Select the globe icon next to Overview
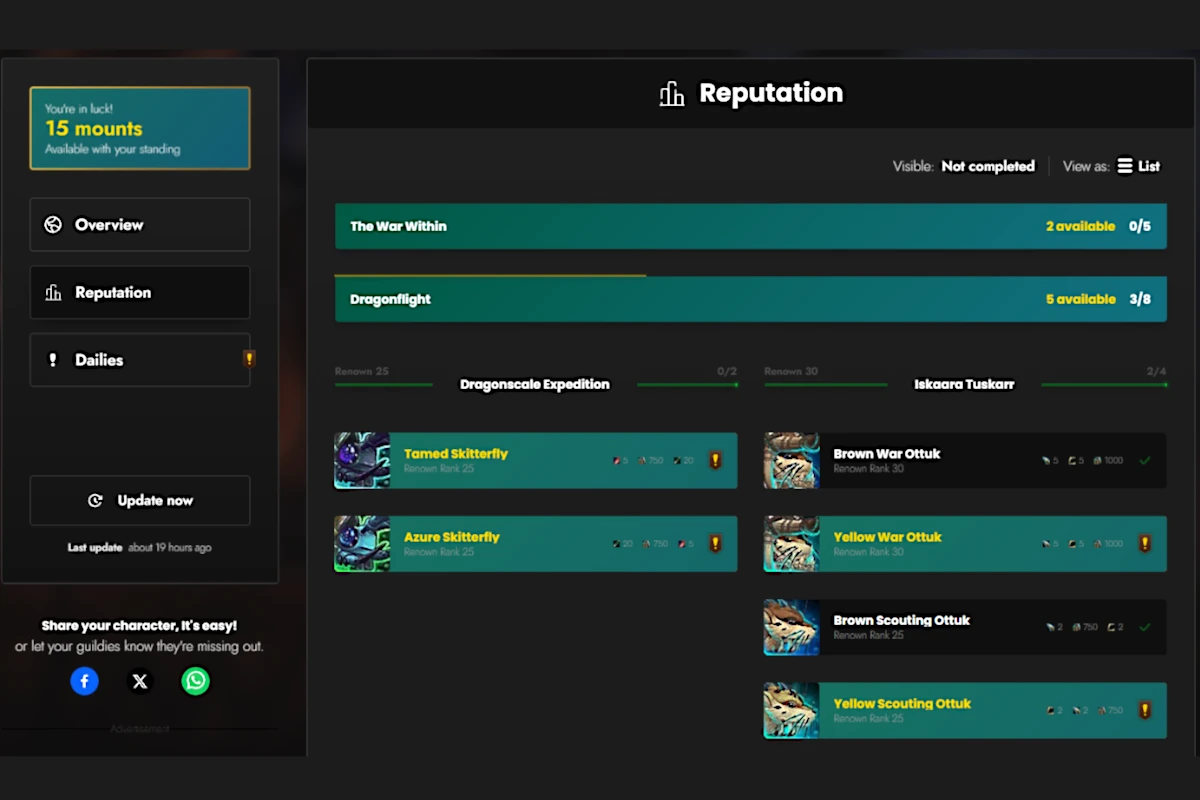Image resolution: width=1200 pixels, height=800 pixels. [x=53, y=224]
